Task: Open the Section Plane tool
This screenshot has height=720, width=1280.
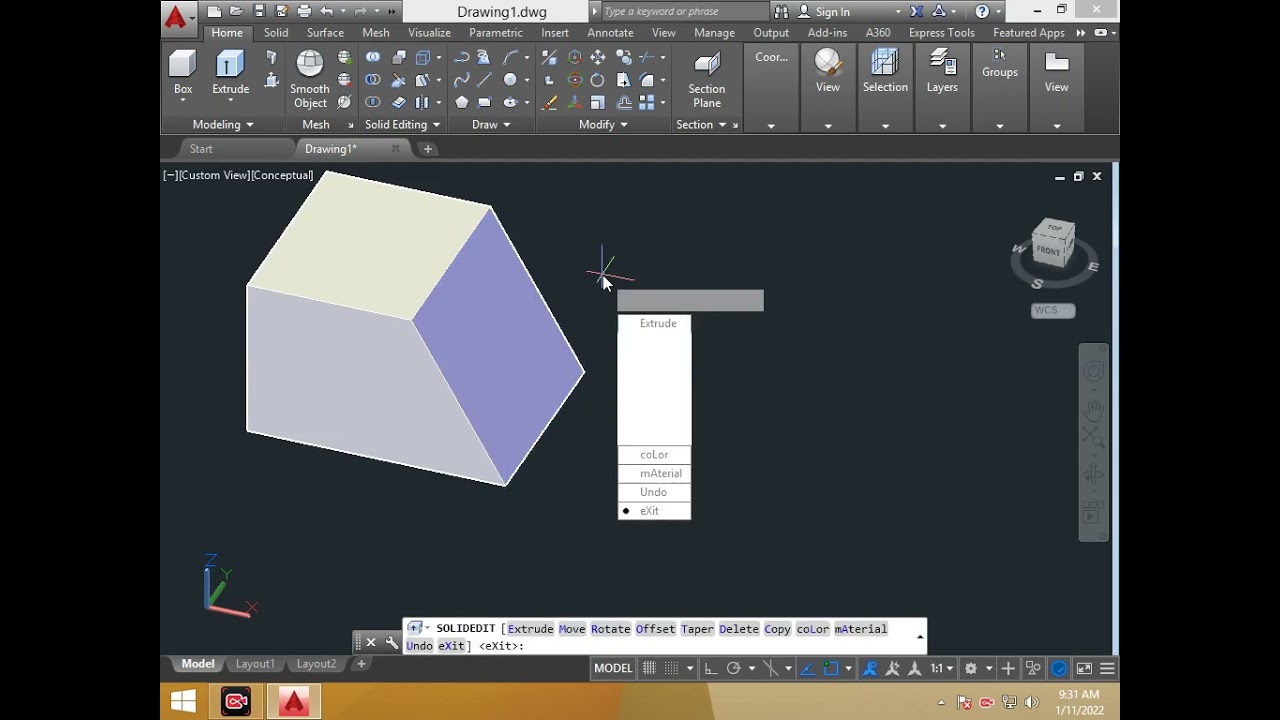Action: 707,79
